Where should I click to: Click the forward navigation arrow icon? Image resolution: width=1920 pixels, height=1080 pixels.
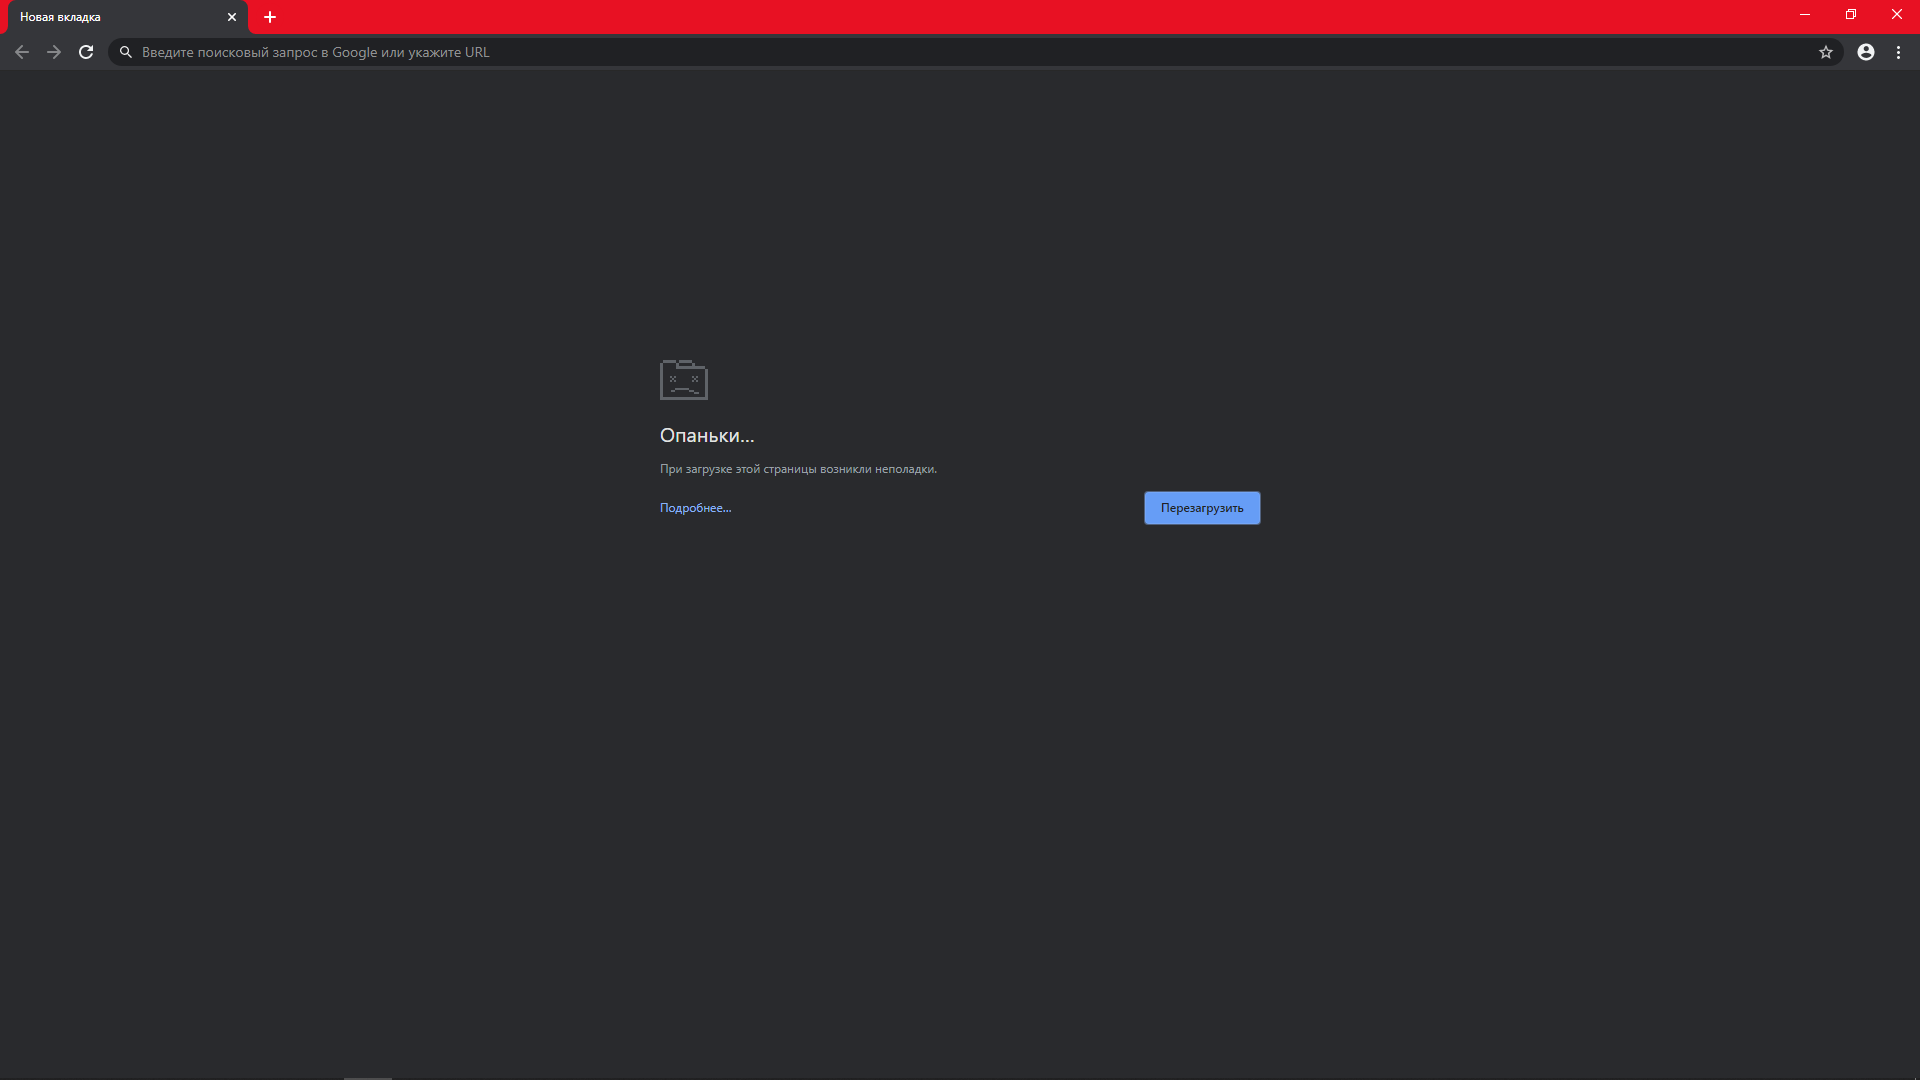(53, 51)
